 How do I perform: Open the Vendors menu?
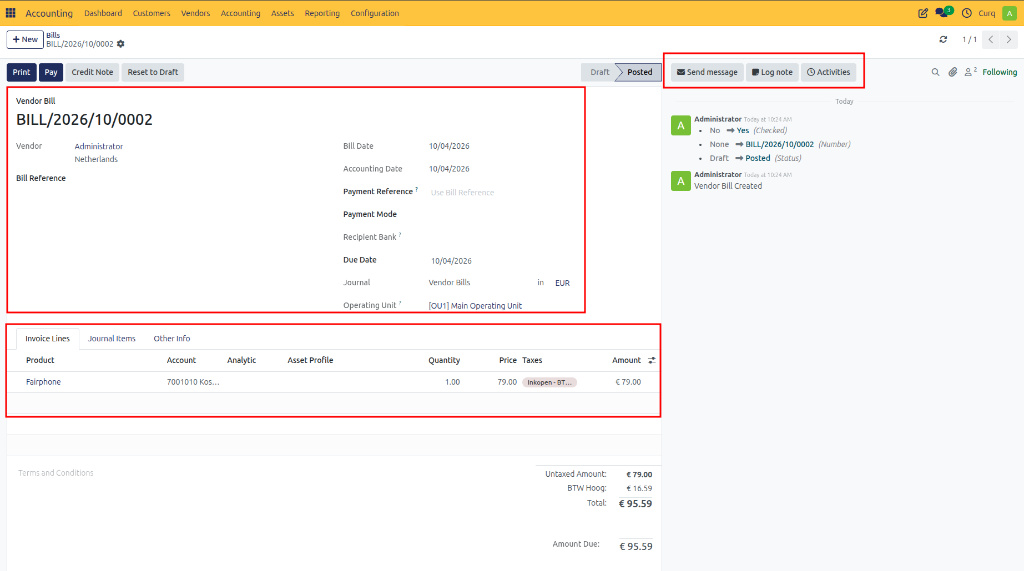pos(195,13)
